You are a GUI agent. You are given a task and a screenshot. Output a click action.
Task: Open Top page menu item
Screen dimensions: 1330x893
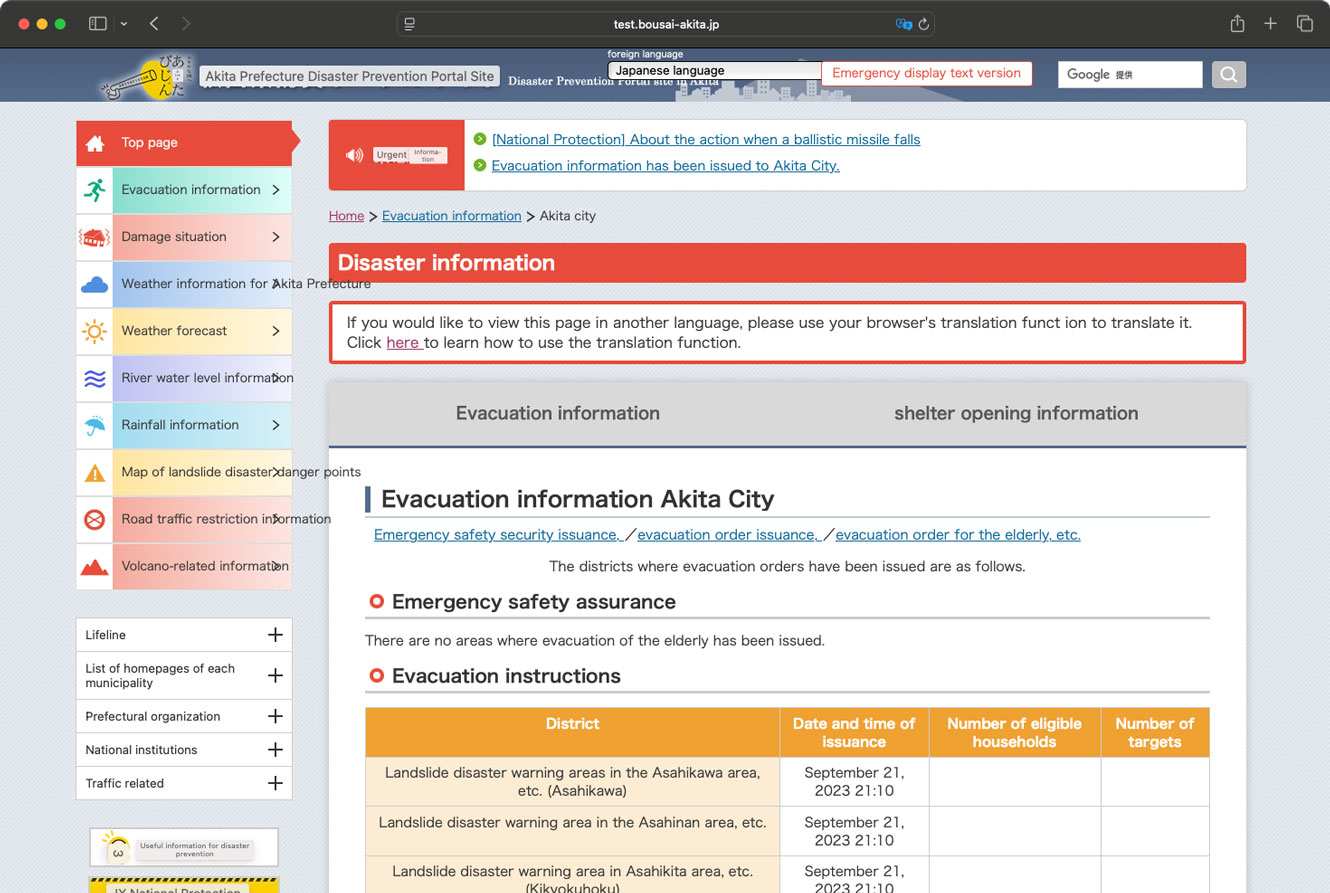point(184,143)
